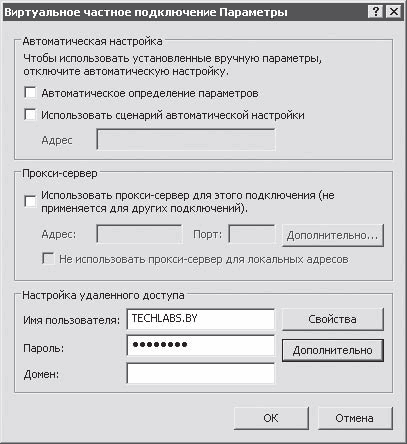This screenshot has height=444, width=407.
Task: Enable Автоматическое определение параметров checkbox
Action: click(30, 93)
